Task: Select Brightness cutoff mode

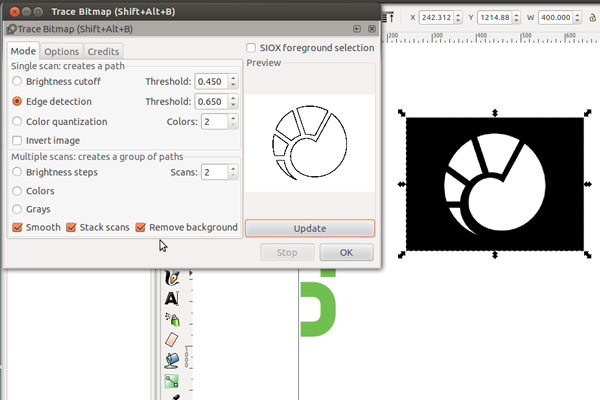Action: [17, 81]
